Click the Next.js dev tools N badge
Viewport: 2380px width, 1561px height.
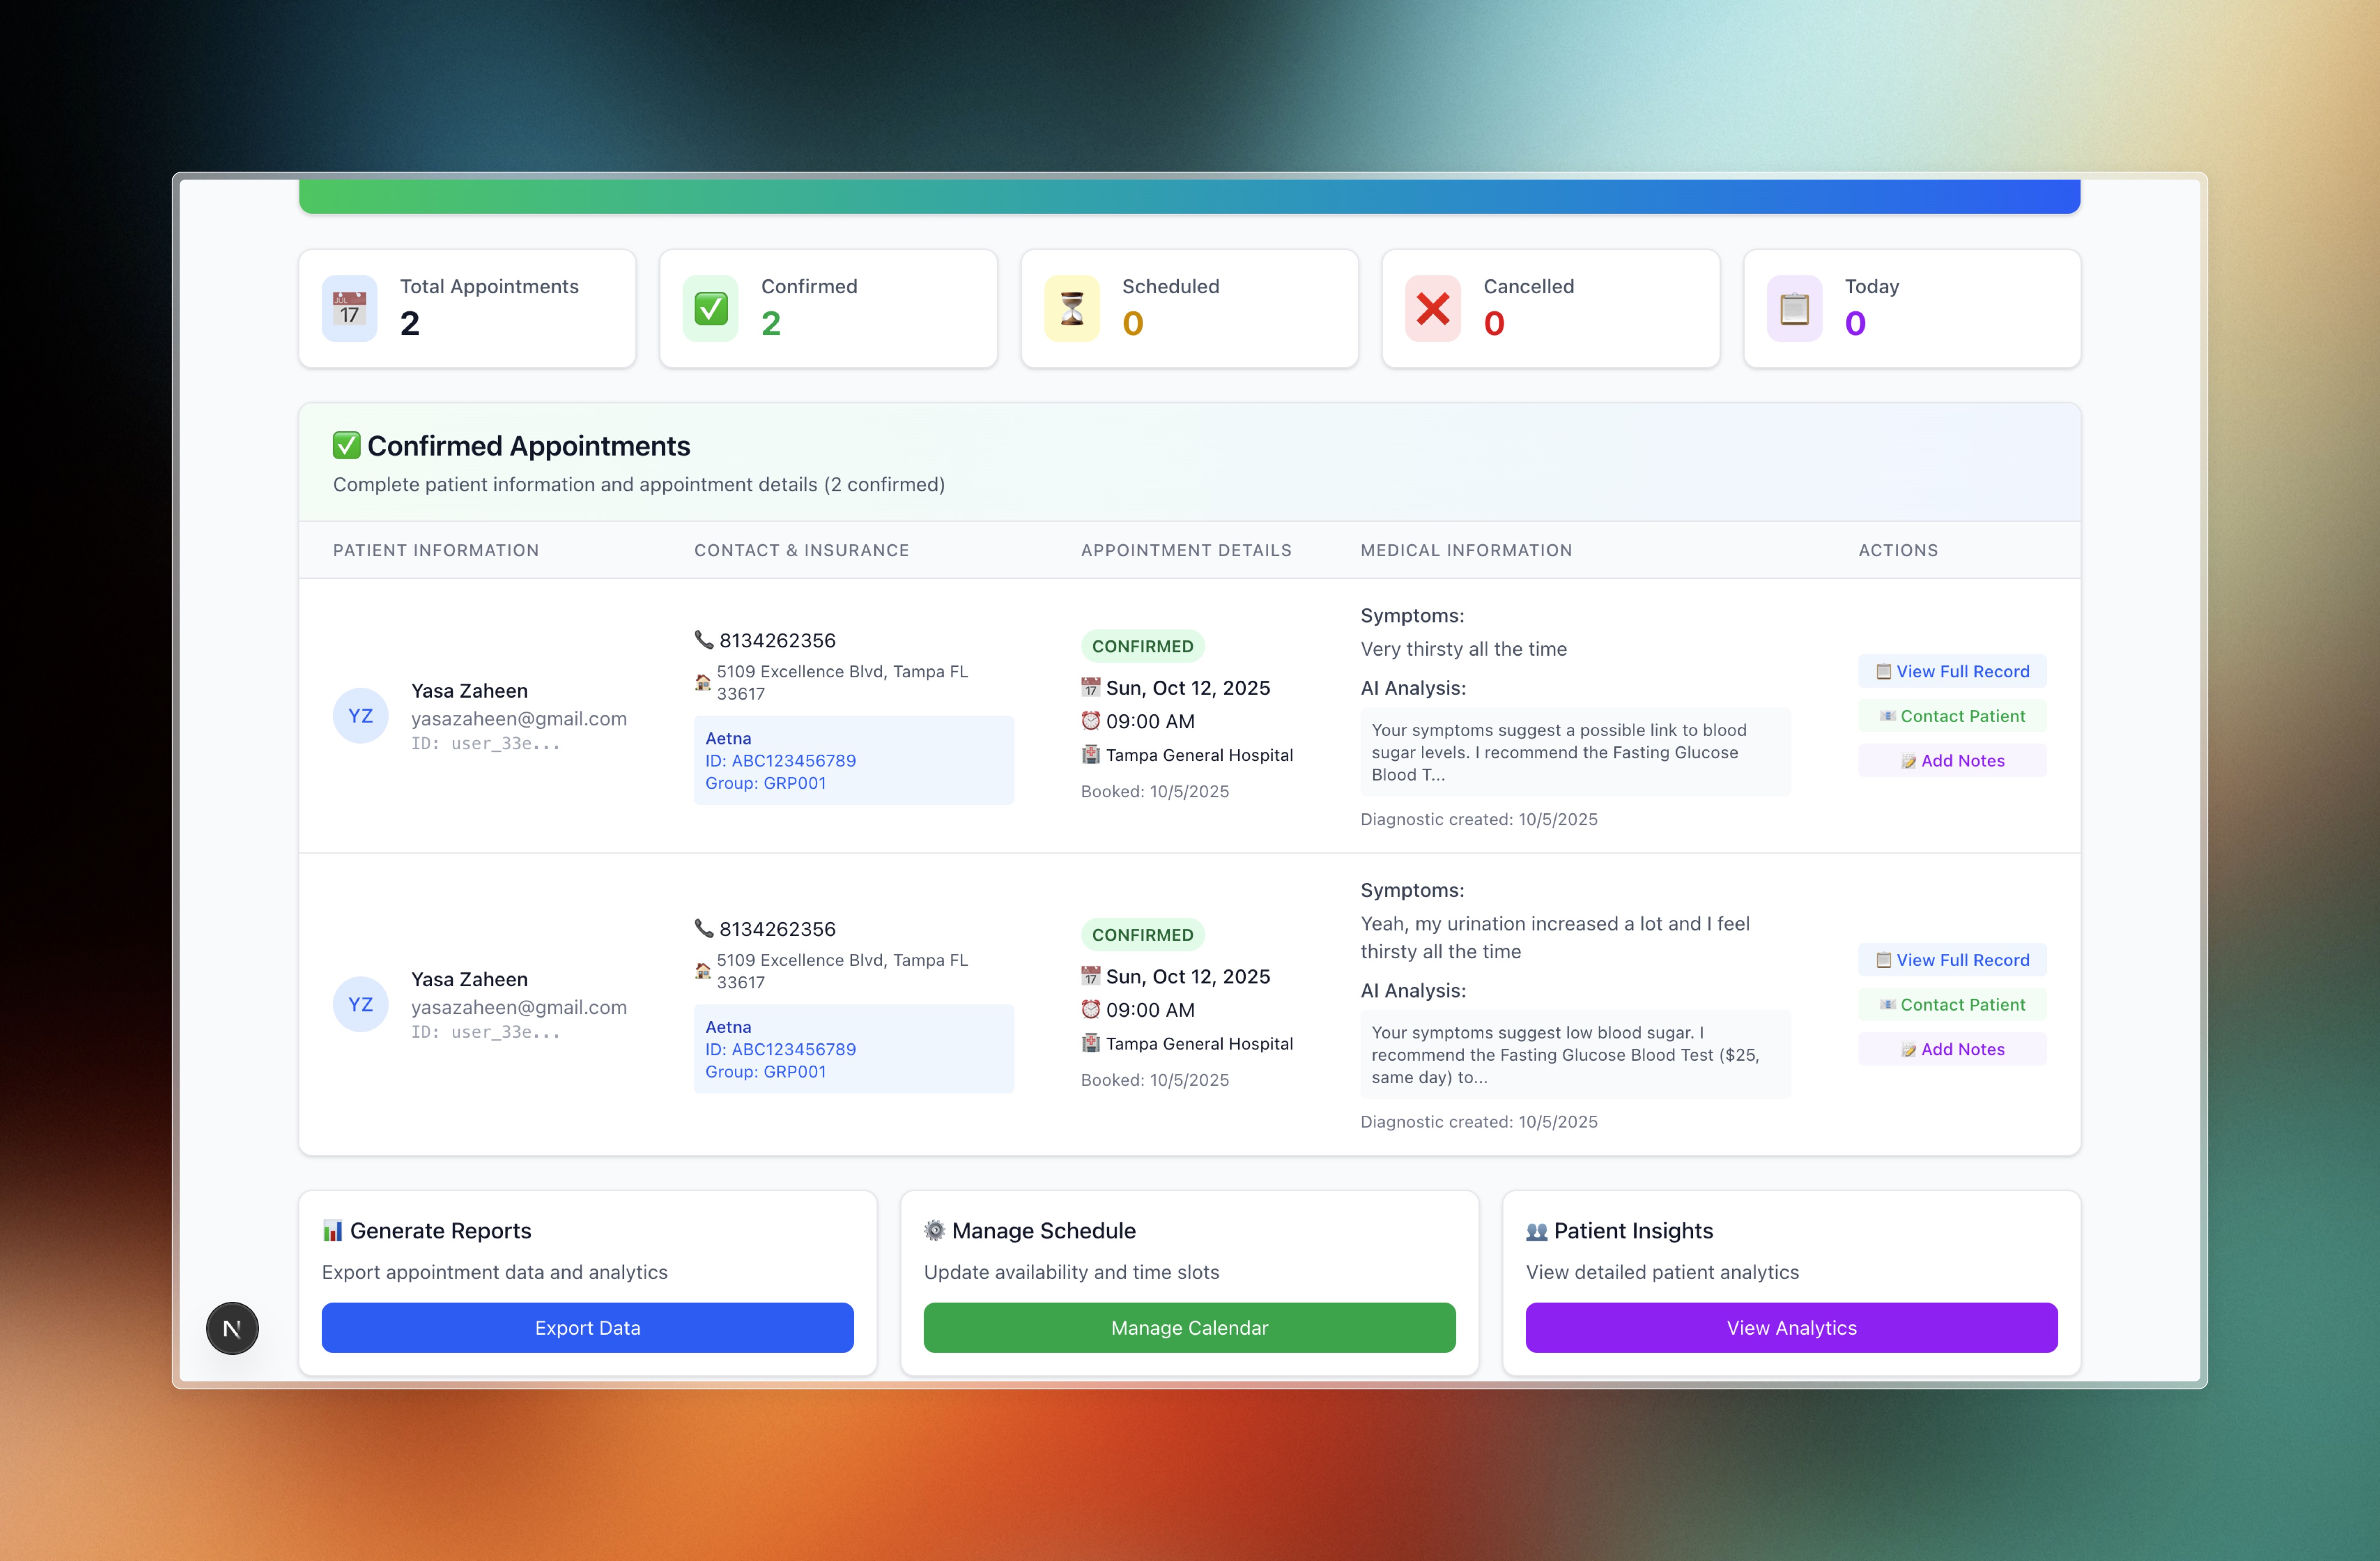click(x=232, y=1328)
